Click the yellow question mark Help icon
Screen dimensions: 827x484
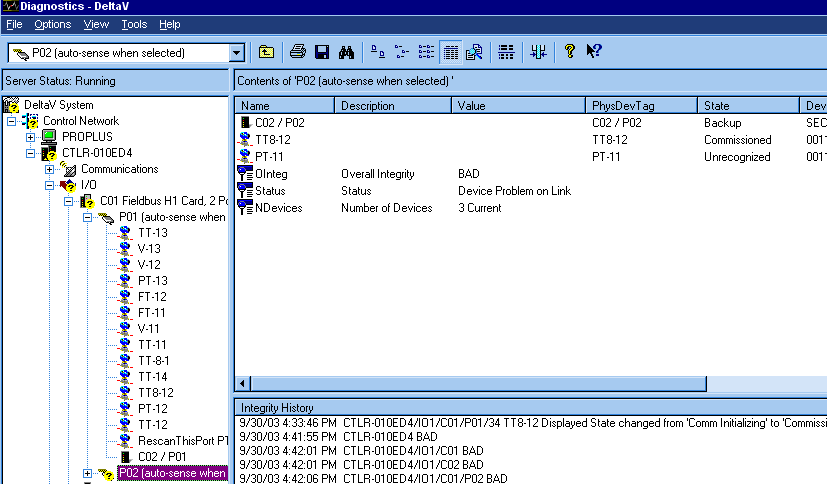coord(569,51)
